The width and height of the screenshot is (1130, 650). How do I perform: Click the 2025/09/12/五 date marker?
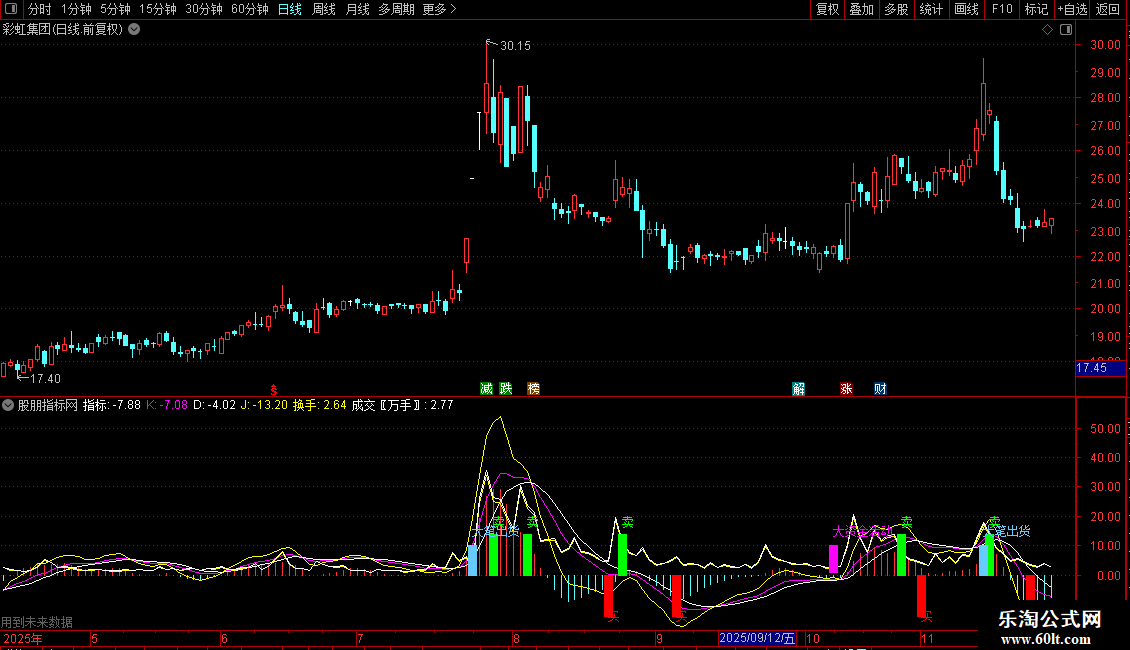[x=757, y=638]
